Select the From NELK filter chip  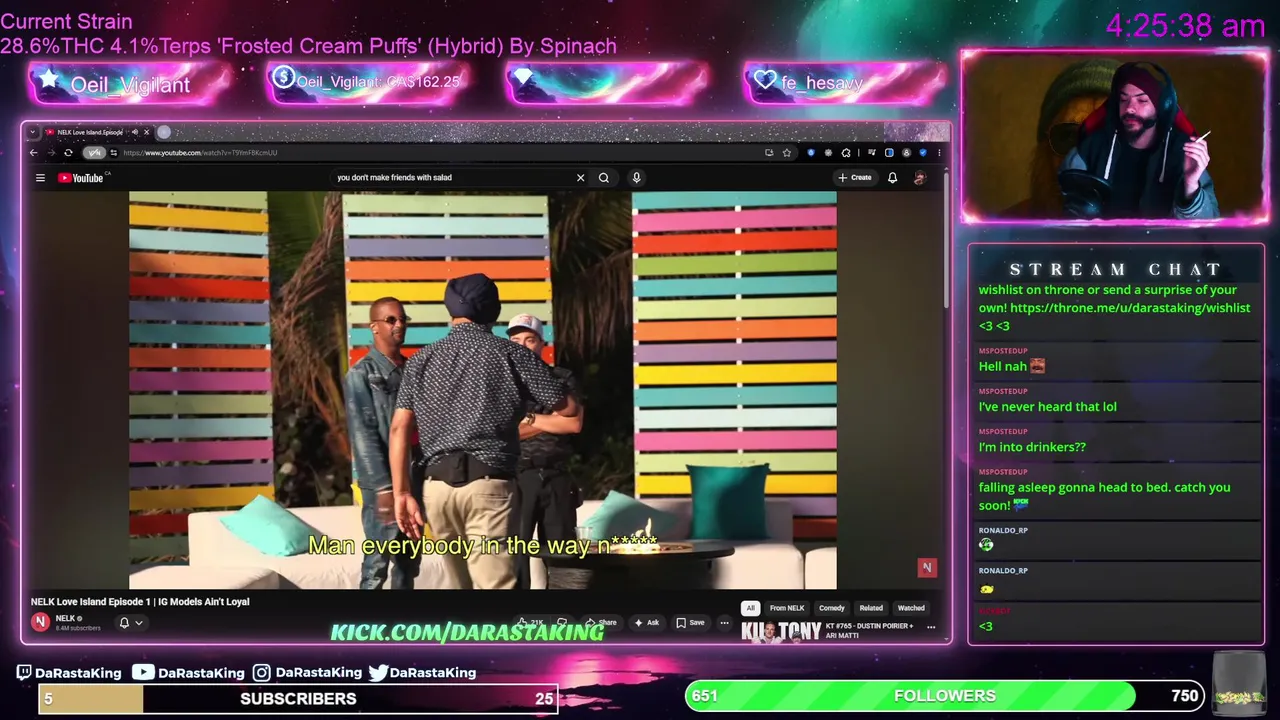click(787, 608)
